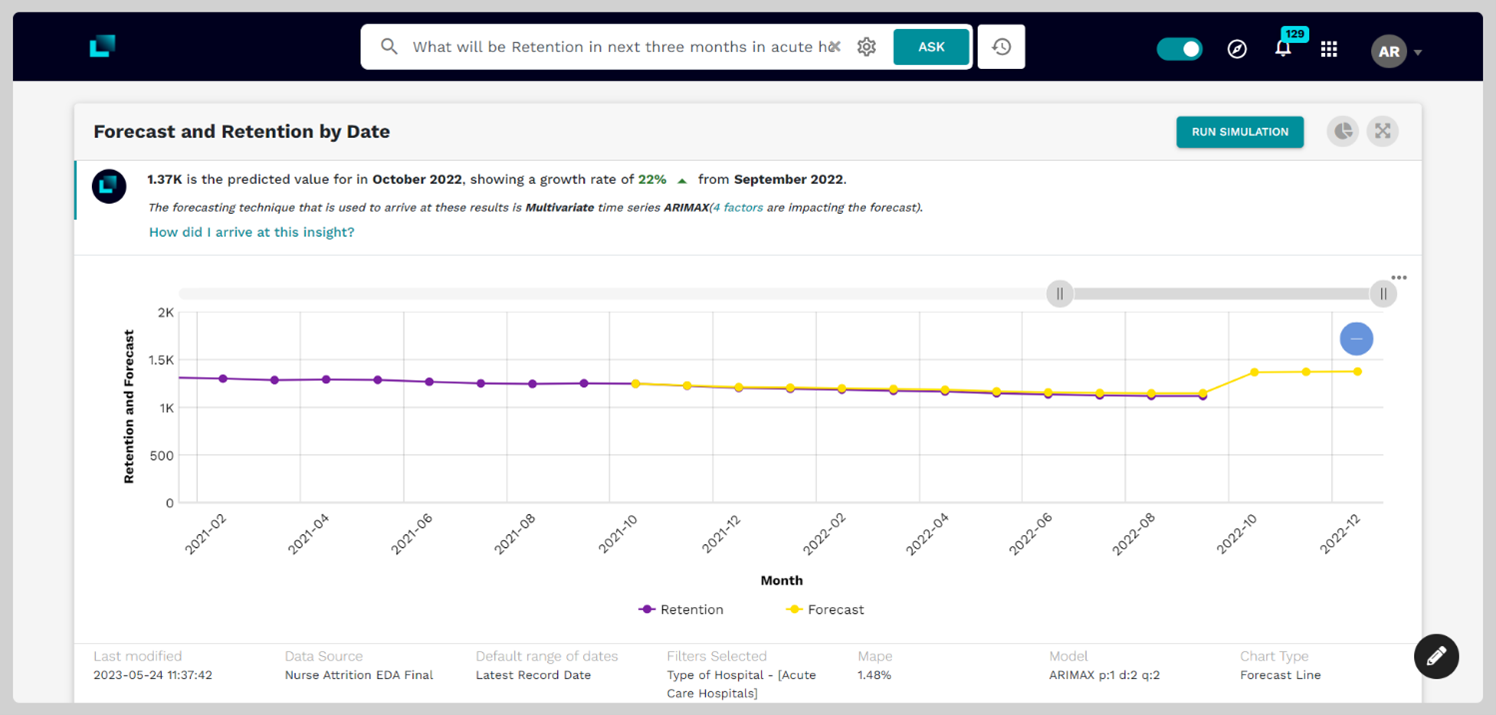The image size is (1496, 715).
Task: Click the '1.48%' Mape value
Action: 874,675
